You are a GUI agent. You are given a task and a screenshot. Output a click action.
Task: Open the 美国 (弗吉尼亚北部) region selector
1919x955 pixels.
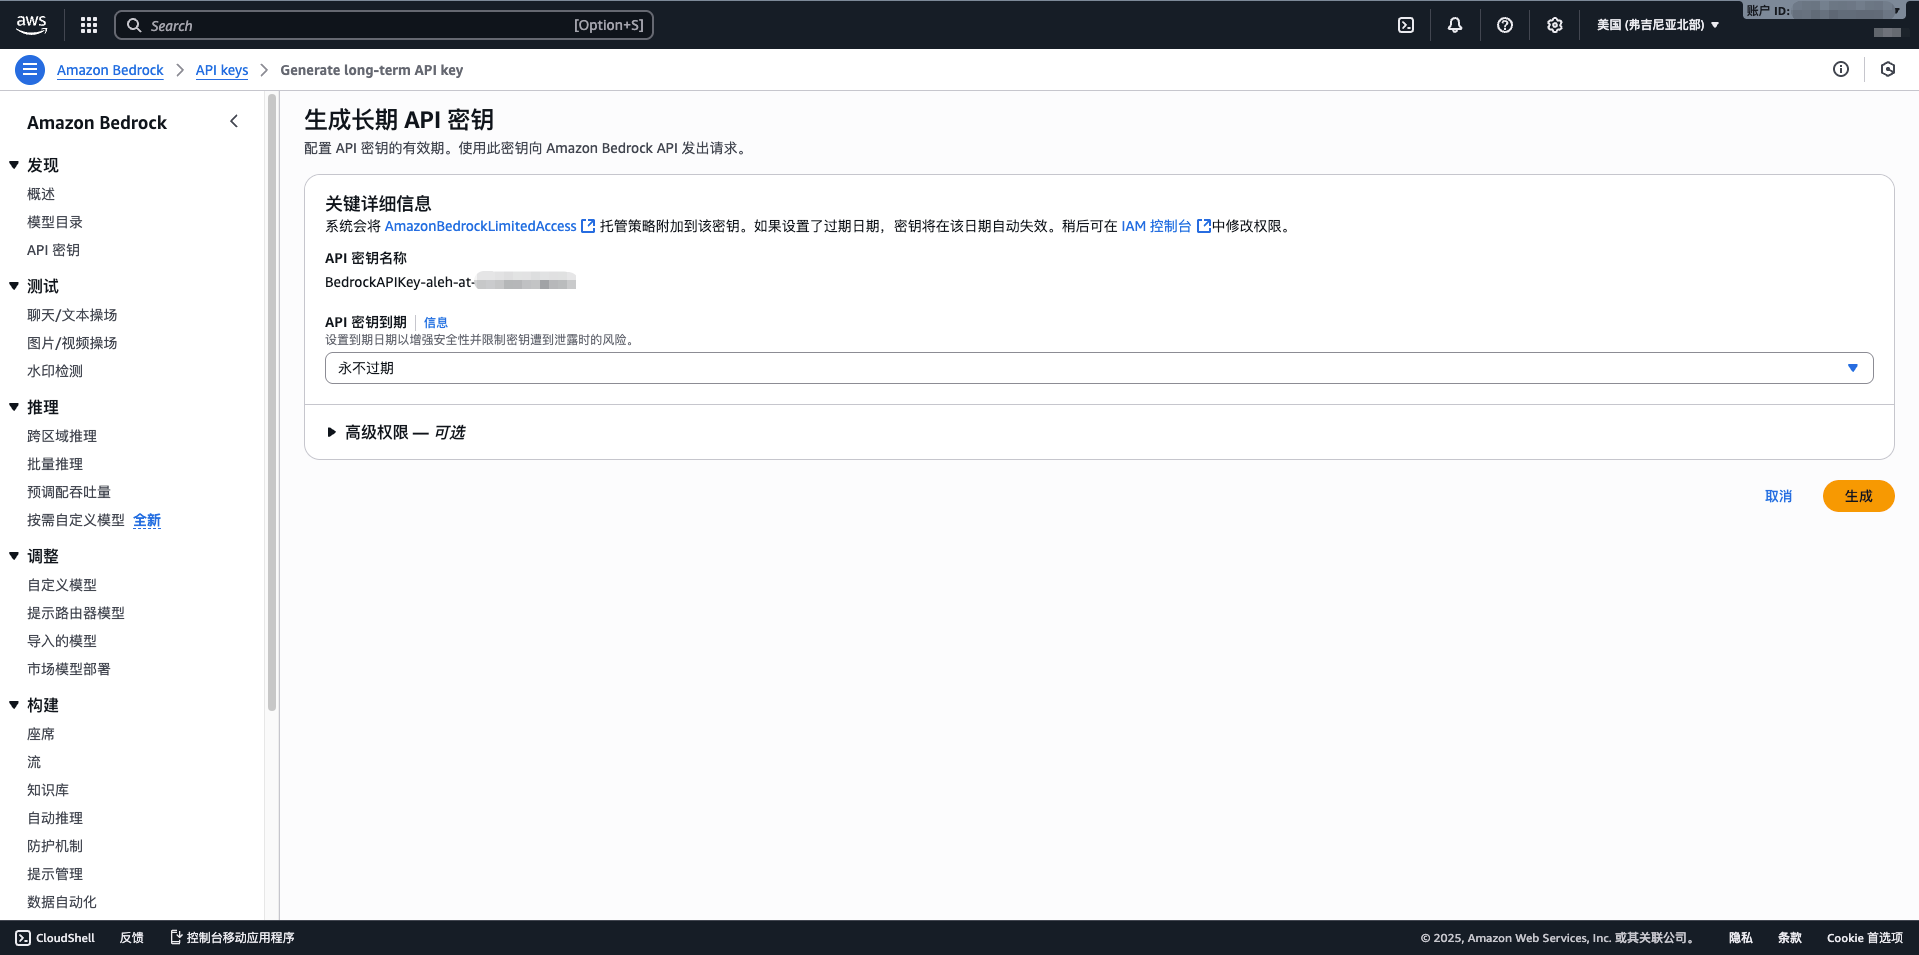coord(1657,24)
